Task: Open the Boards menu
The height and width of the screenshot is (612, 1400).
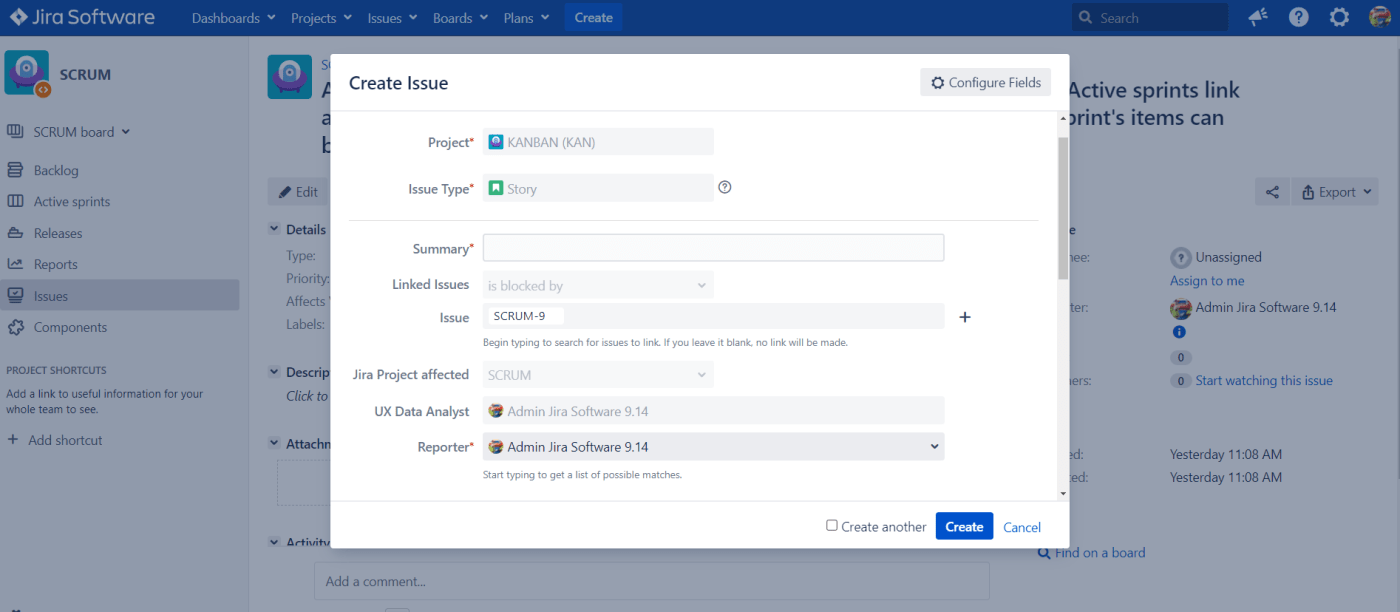Action: point(460,18)
